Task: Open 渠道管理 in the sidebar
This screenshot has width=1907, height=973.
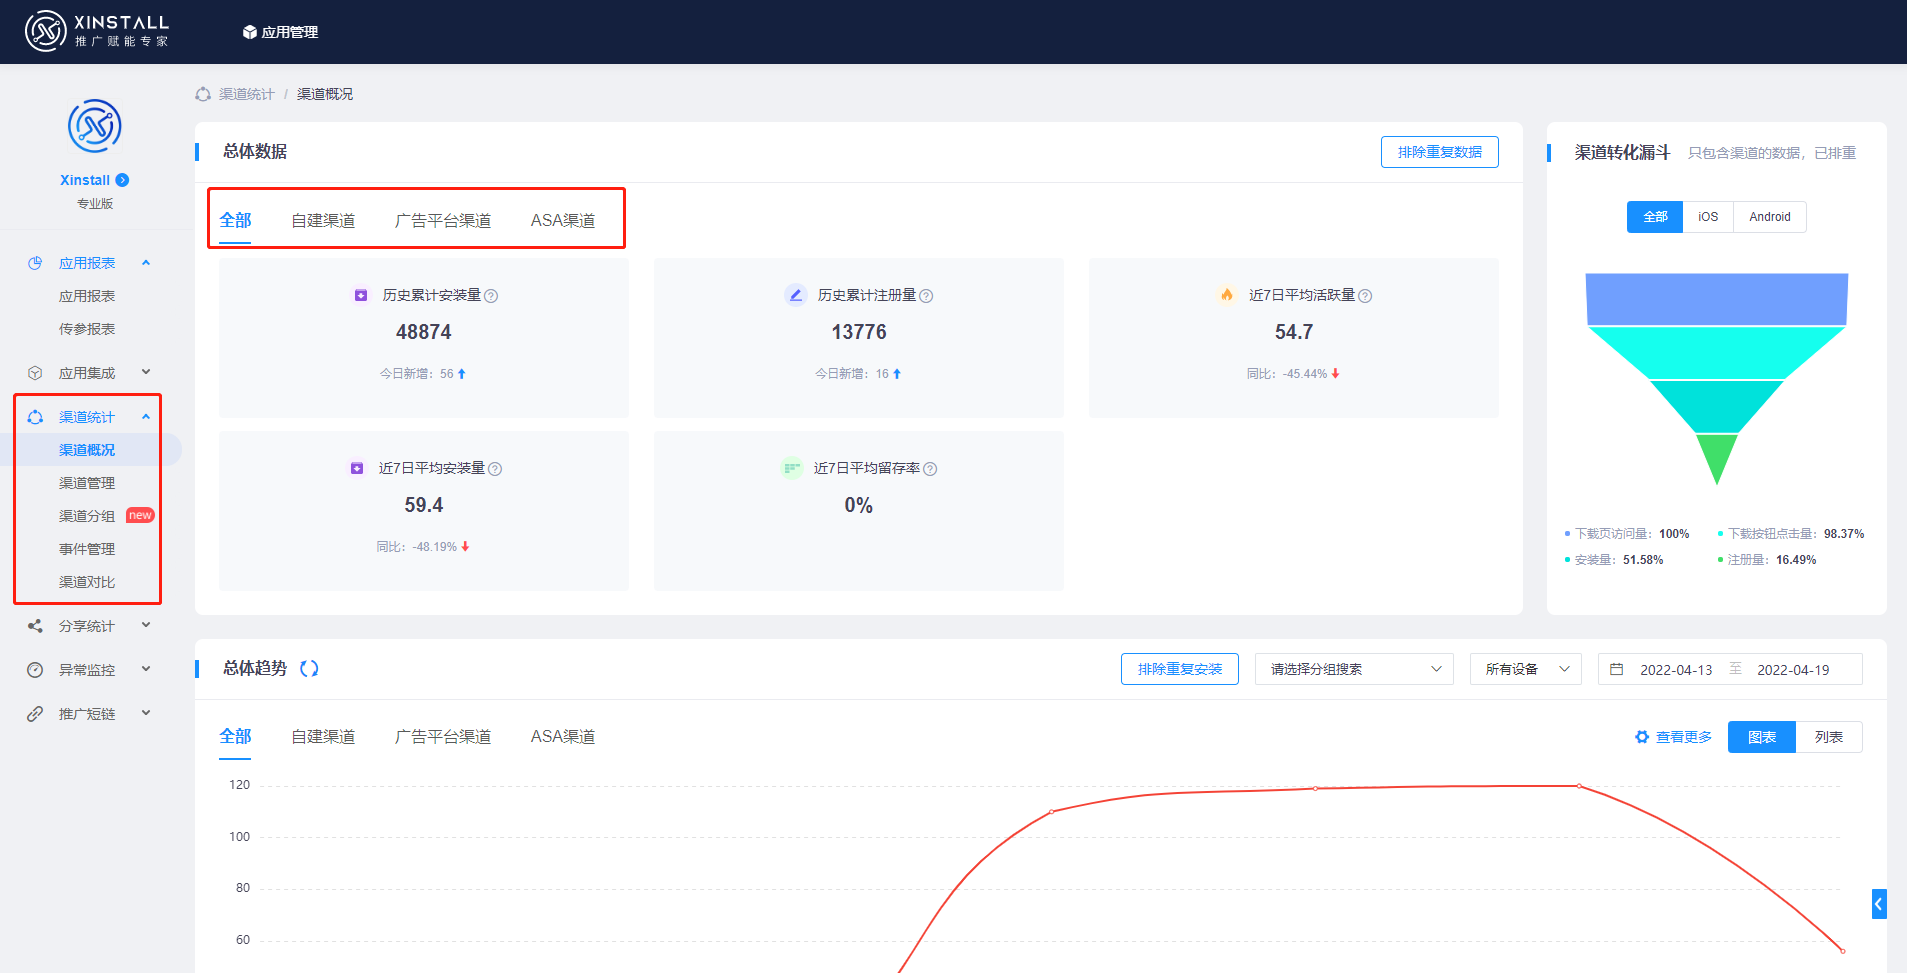Action: 87,483
